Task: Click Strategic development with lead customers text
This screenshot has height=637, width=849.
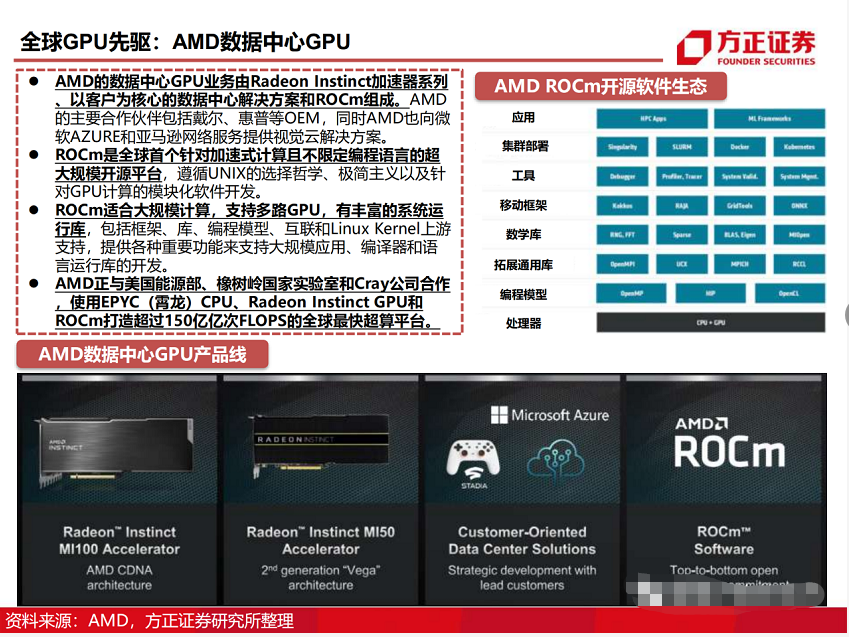Action: tap(522, 577)
